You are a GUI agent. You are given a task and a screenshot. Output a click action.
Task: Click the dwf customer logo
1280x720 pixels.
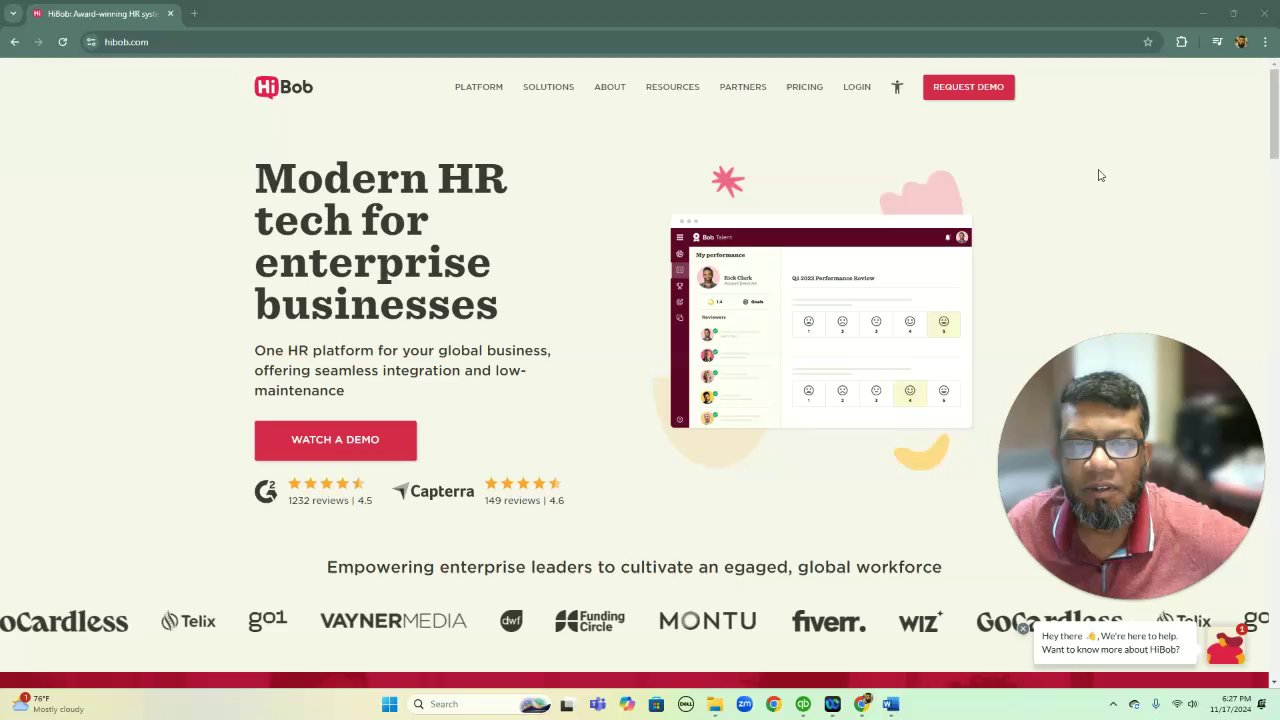tap(511, 621)
